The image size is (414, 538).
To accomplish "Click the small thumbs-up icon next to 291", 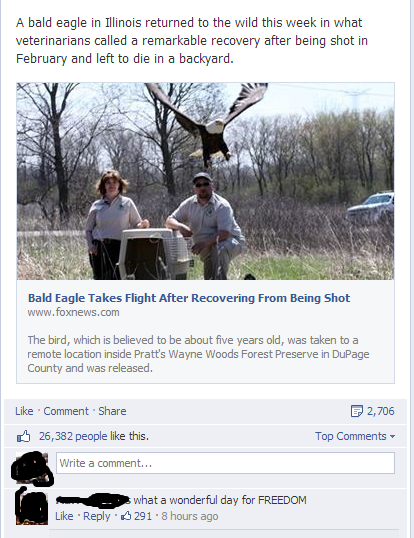I will [126, 516].
